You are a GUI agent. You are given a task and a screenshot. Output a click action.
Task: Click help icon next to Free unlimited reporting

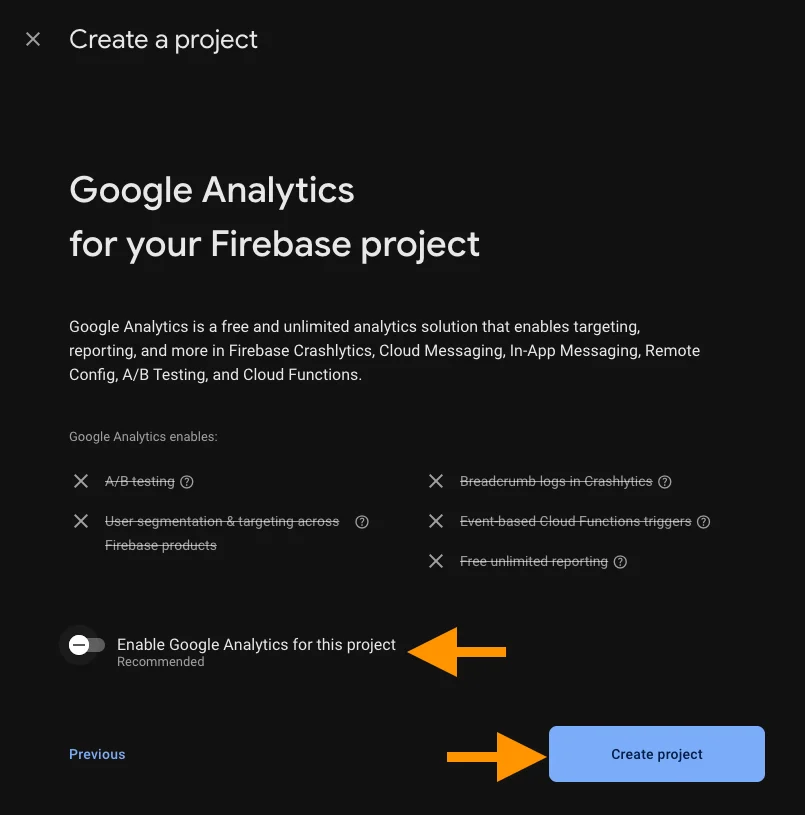[620, 562]
